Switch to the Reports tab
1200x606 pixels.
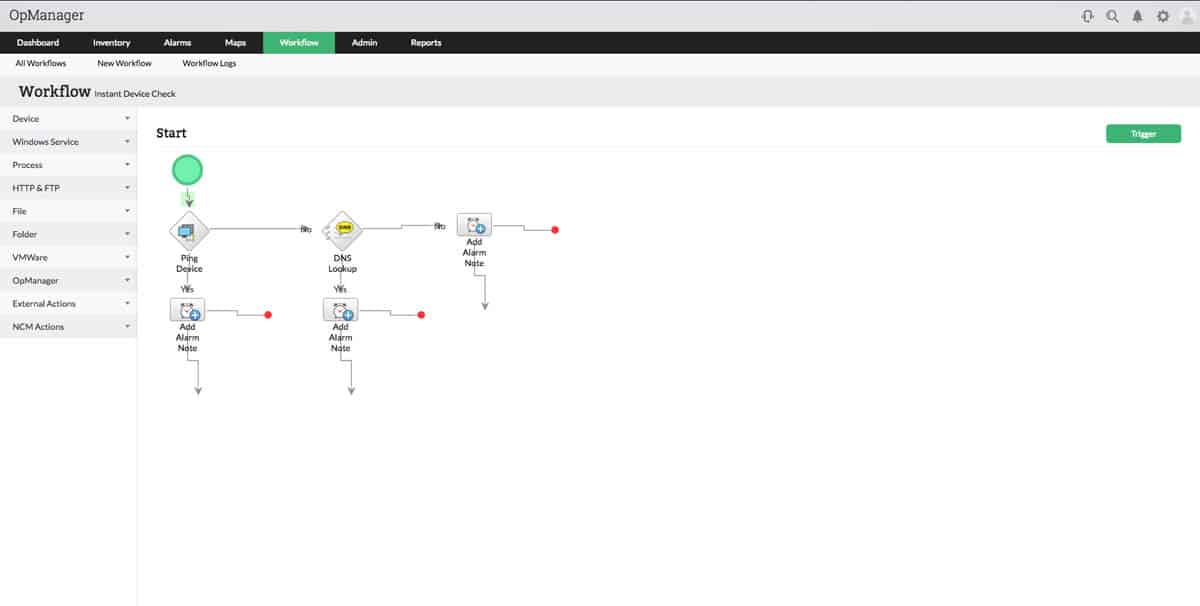[426, 43]
